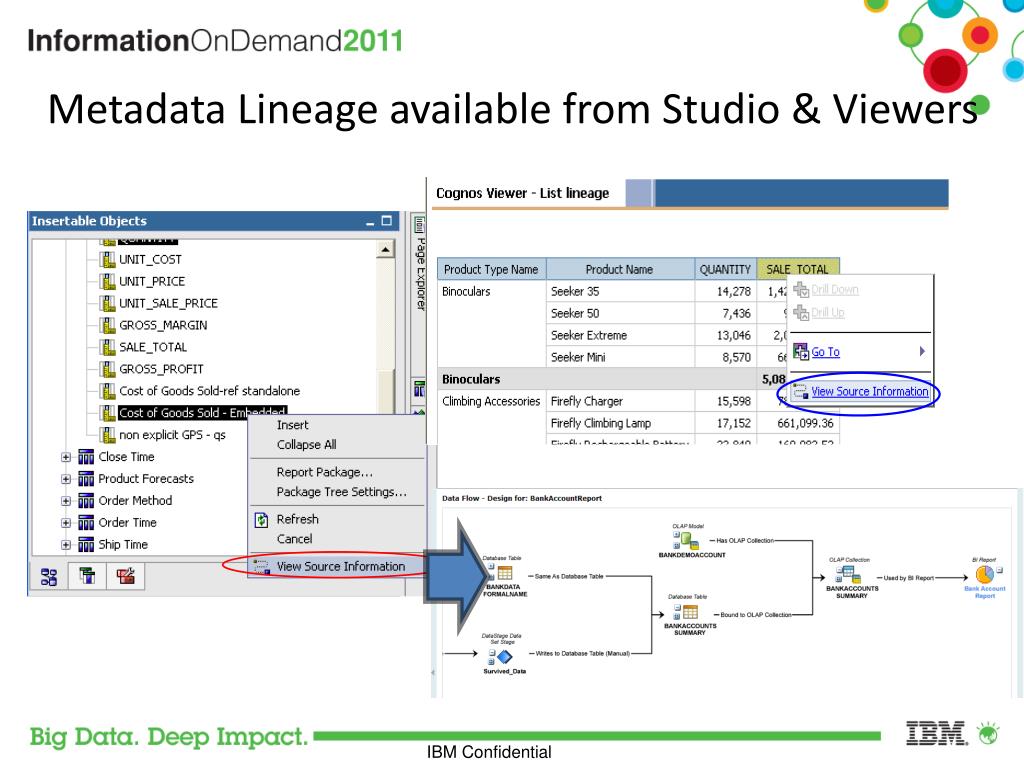
Task: Click the Ship Time dimension icon
Action: click(86, 544)
